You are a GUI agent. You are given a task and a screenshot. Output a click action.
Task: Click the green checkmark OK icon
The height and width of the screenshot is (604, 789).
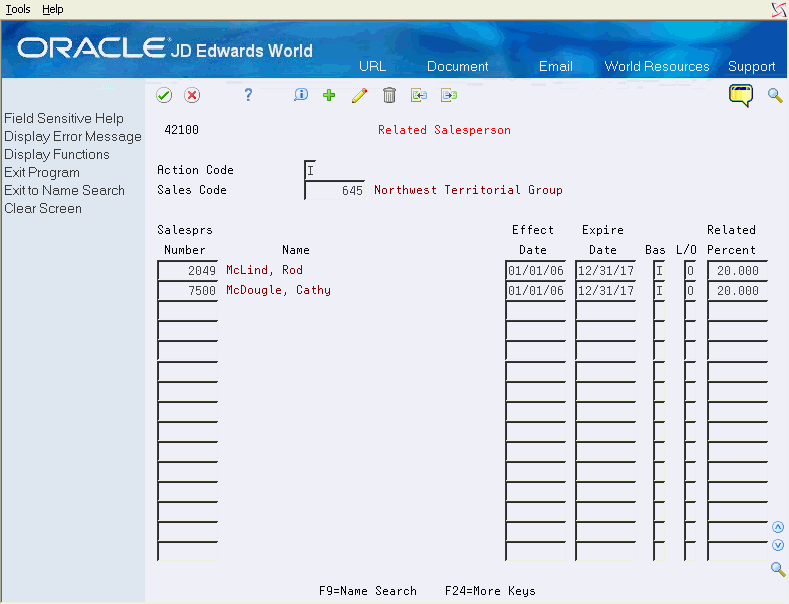click(164, 95)
